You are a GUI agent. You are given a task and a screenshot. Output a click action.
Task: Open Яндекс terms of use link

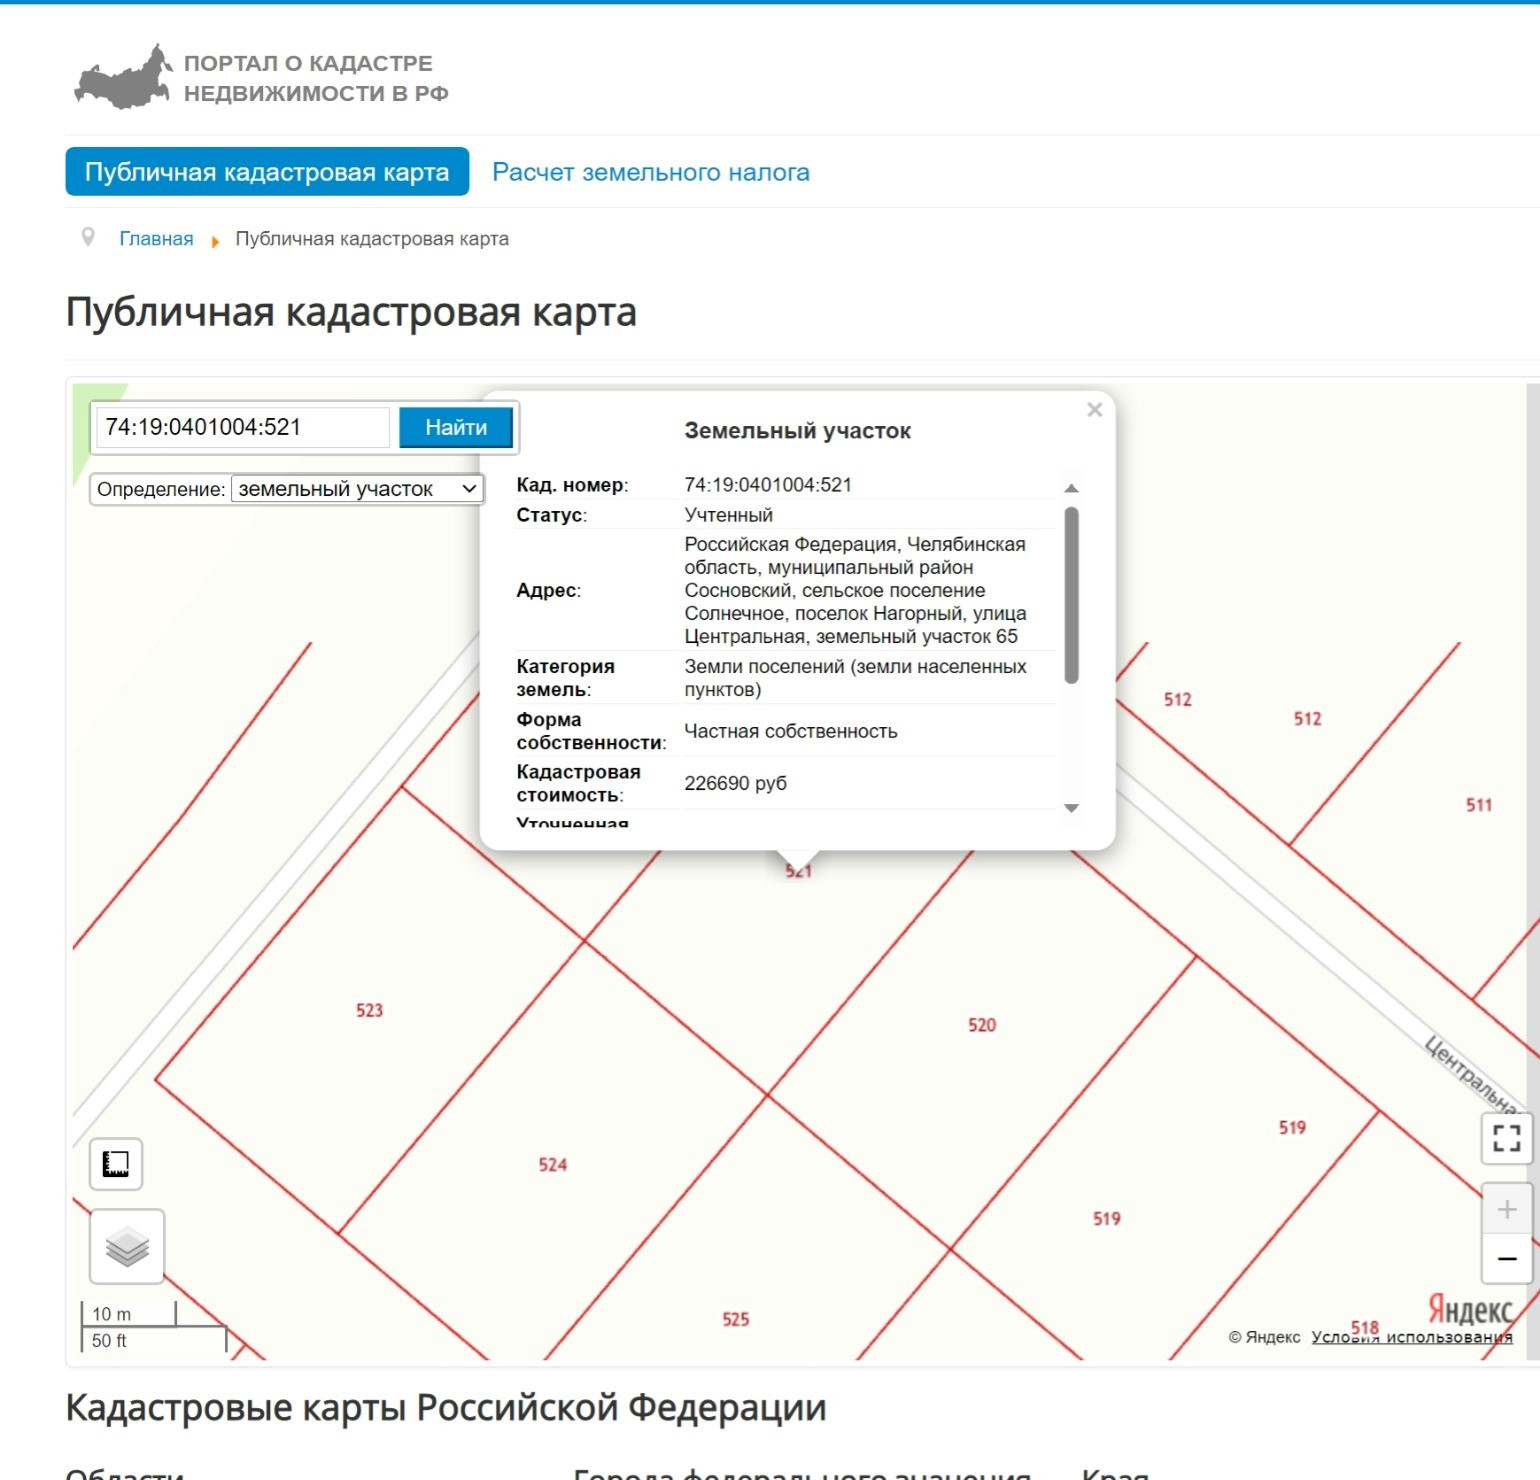tap(1412, 1337)
